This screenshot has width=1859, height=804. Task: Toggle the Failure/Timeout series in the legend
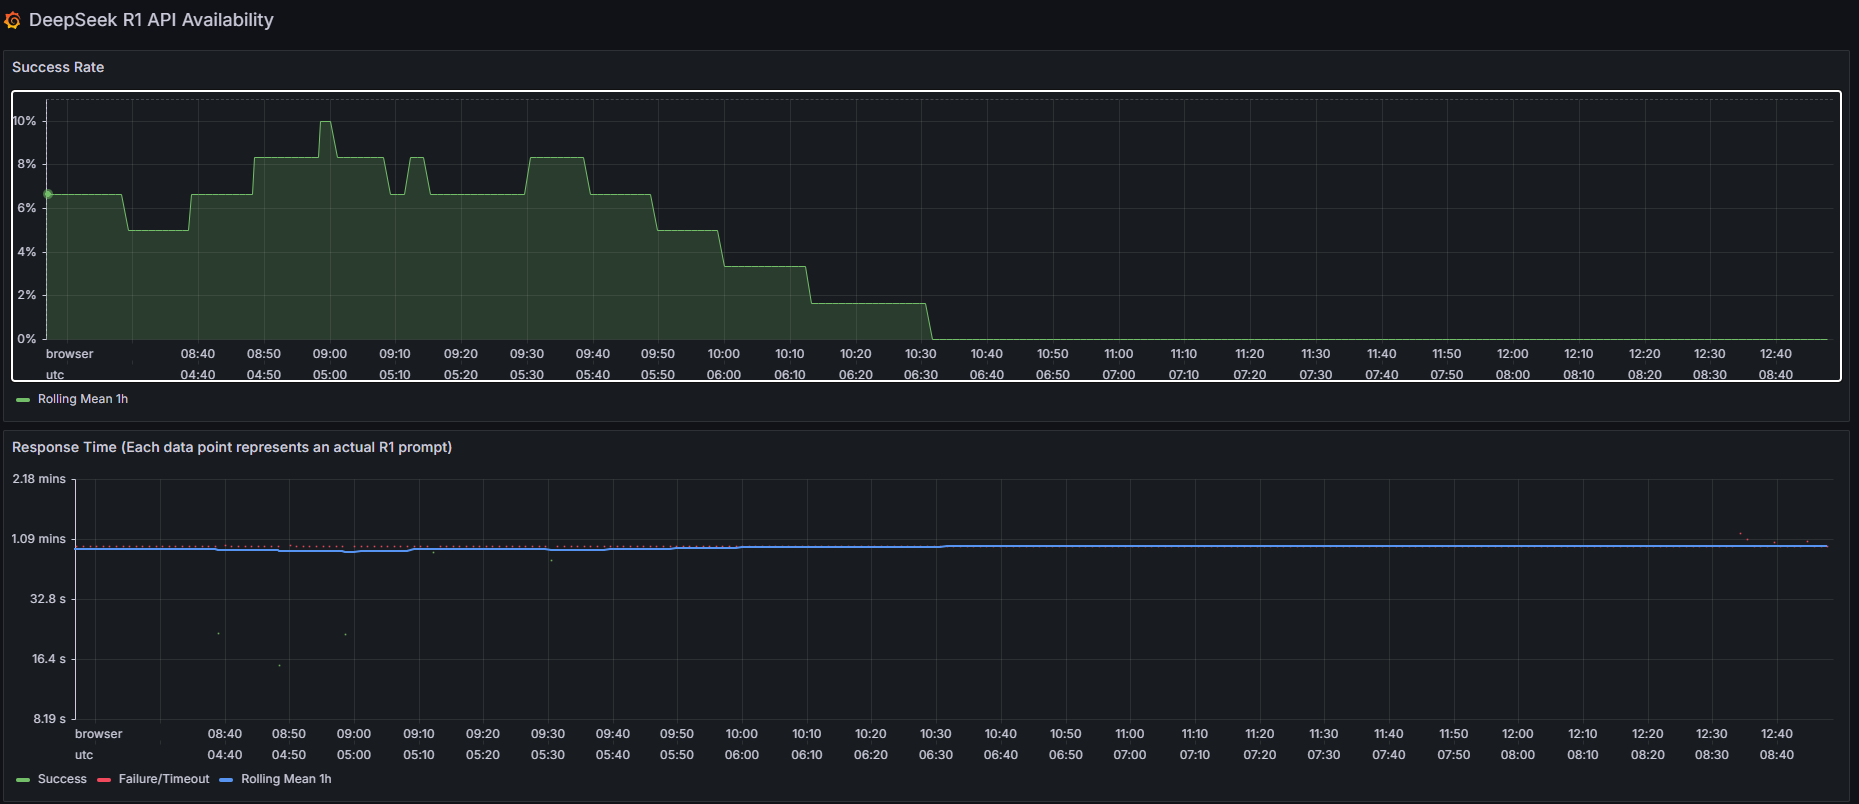[164, 779]
